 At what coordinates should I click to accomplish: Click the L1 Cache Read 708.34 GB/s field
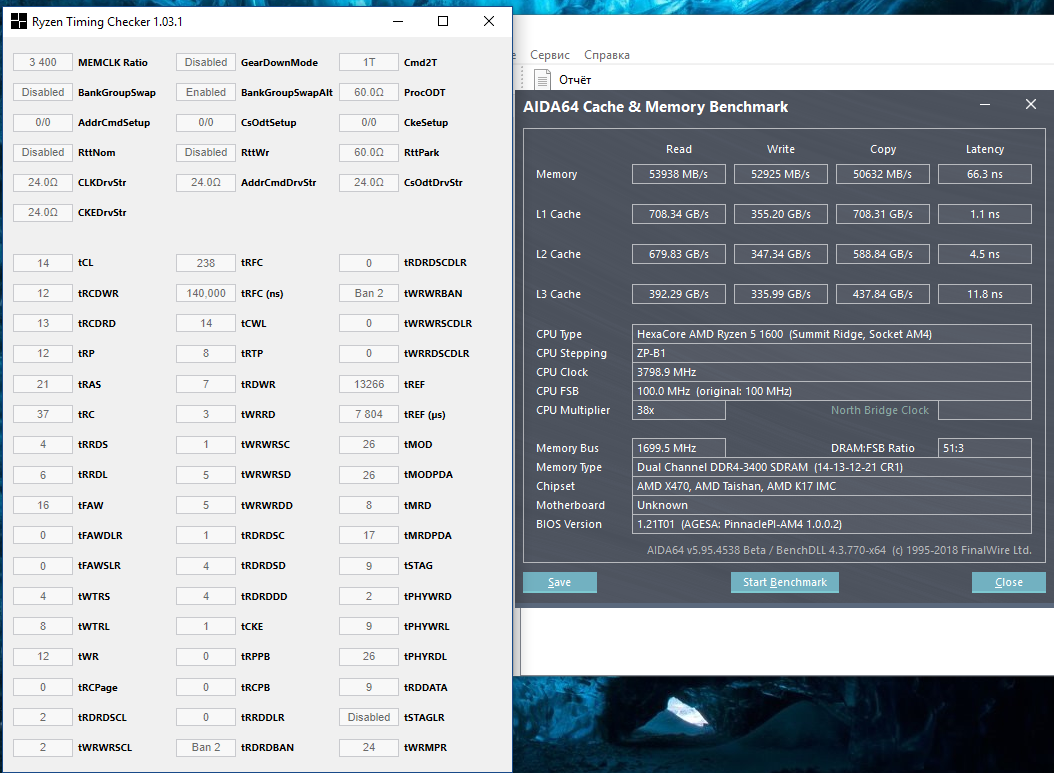click(x=678, y=214)
